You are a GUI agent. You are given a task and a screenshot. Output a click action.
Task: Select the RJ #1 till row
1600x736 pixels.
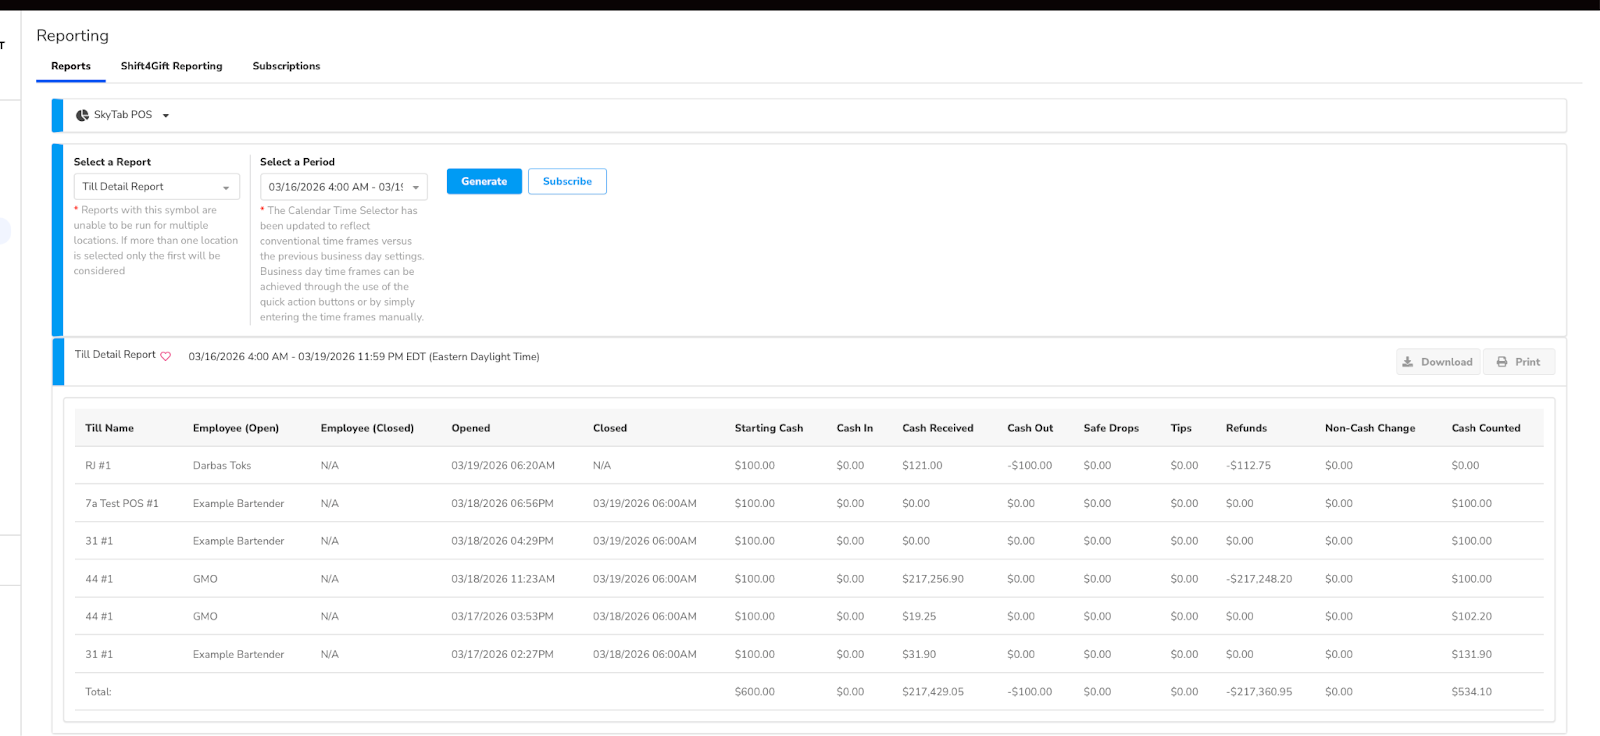point(98,466)
